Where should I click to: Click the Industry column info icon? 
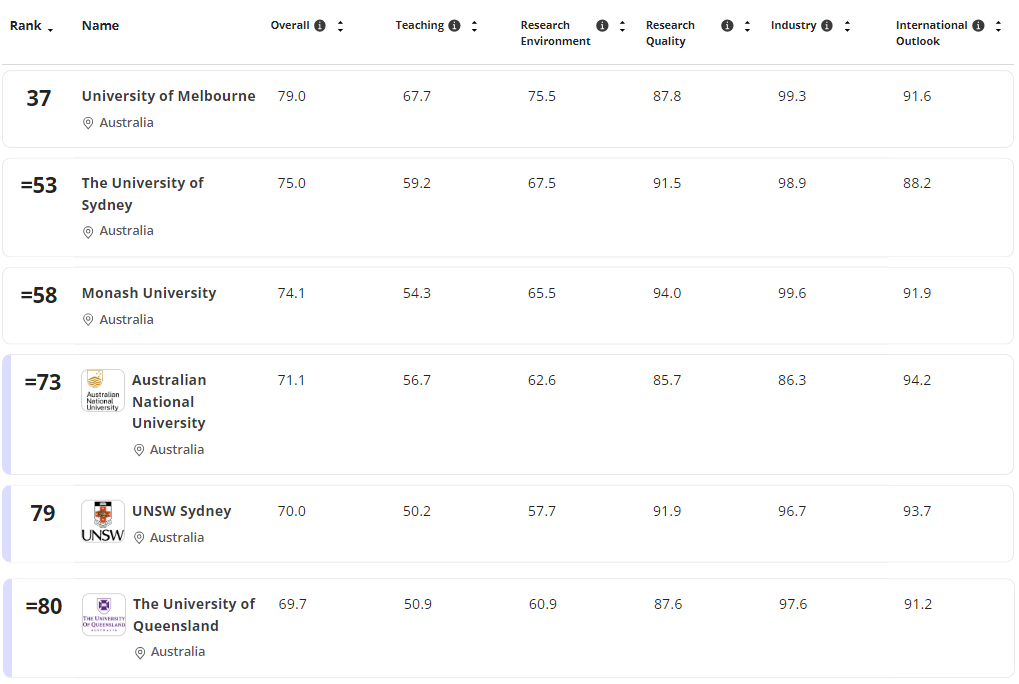[827, 26]
